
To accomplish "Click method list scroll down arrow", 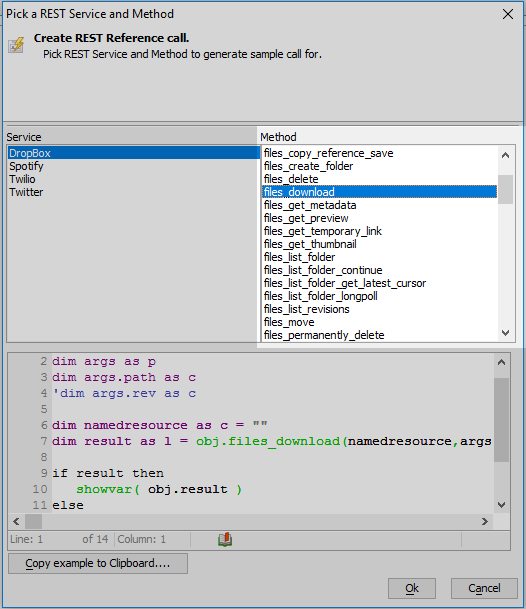I will (x=505, y=333).
